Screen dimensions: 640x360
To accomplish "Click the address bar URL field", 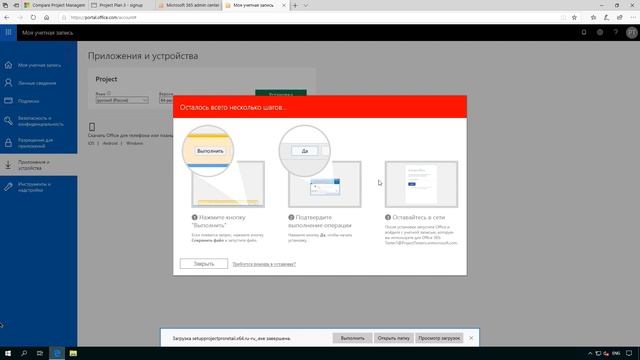I will click(x=310, y=18).
